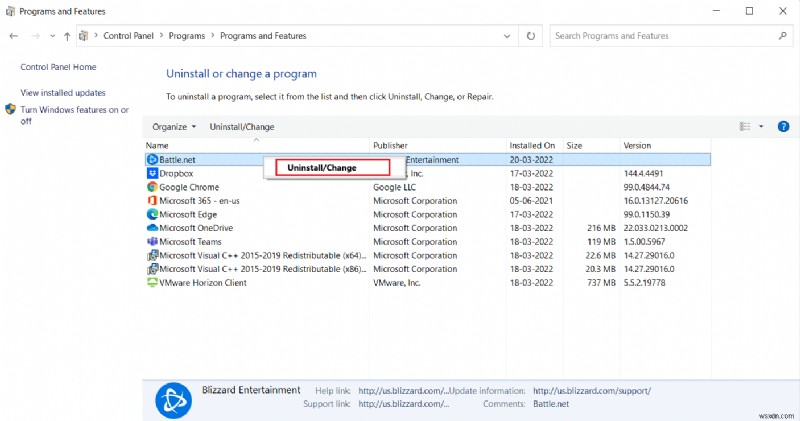Image resolution: width=800 pixels, height=421 pixels.
Task: Select the Microsoft OneDrive entry
Action: click(x=196, y=228)
